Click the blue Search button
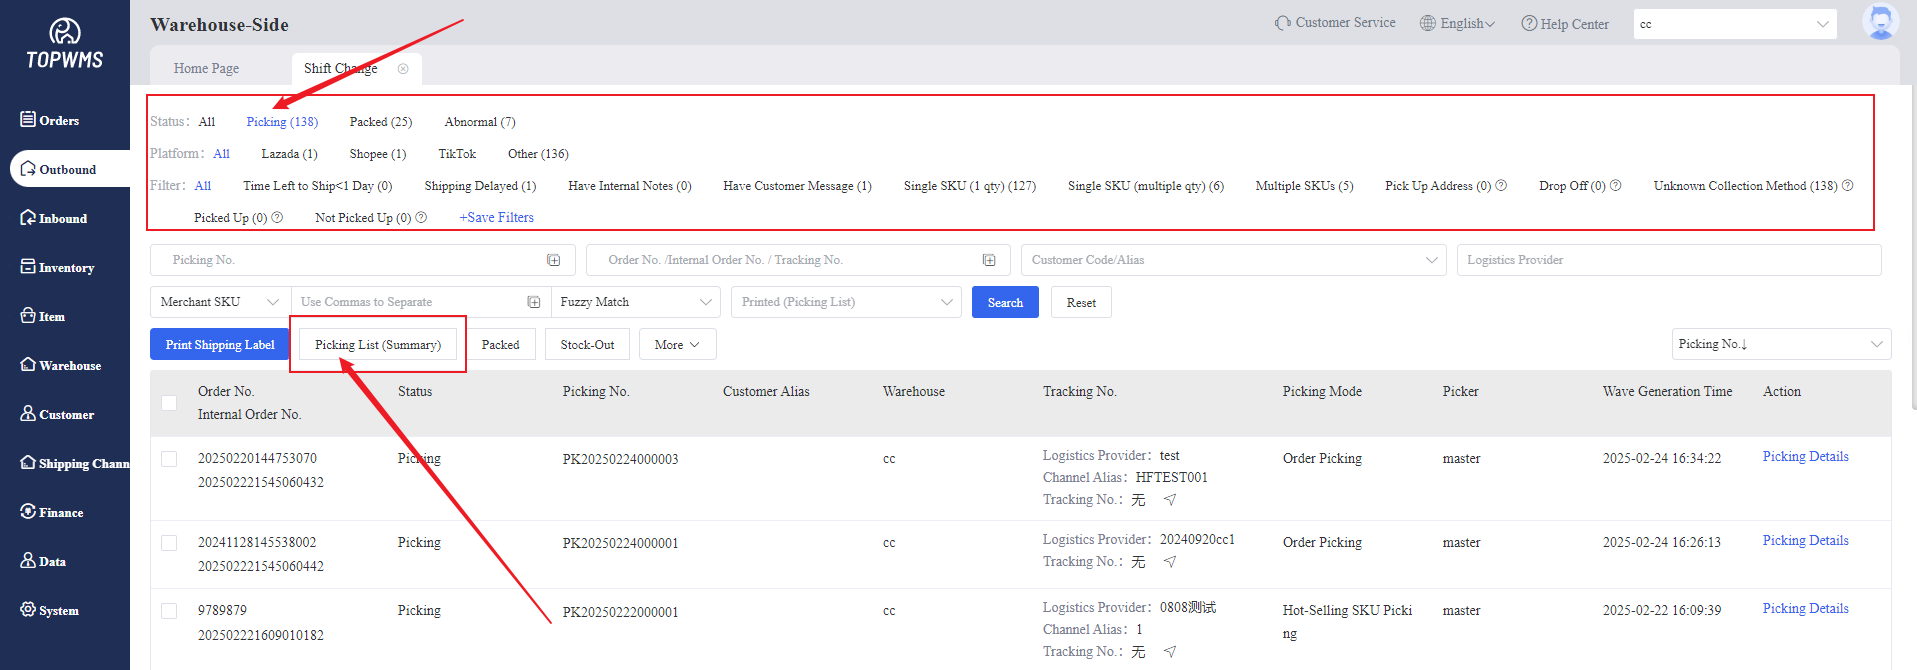Image resolution: width=1917 pixels, height=670 pixels. click(1005, 302)
